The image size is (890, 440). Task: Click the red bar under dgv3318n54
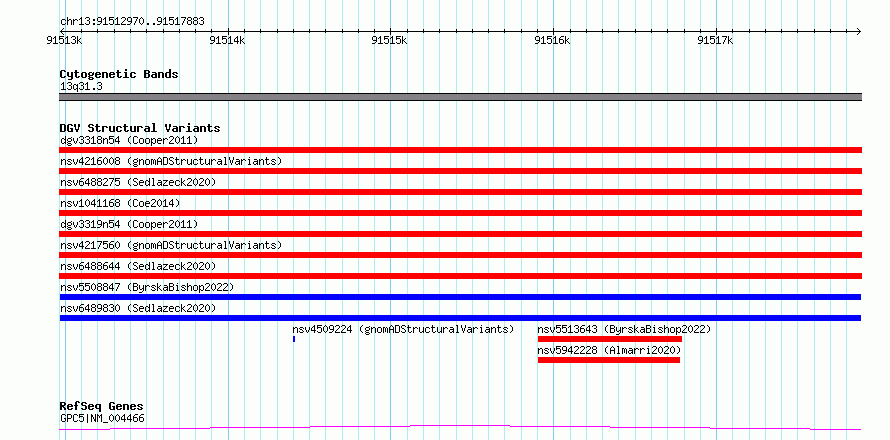click(461, 150)
